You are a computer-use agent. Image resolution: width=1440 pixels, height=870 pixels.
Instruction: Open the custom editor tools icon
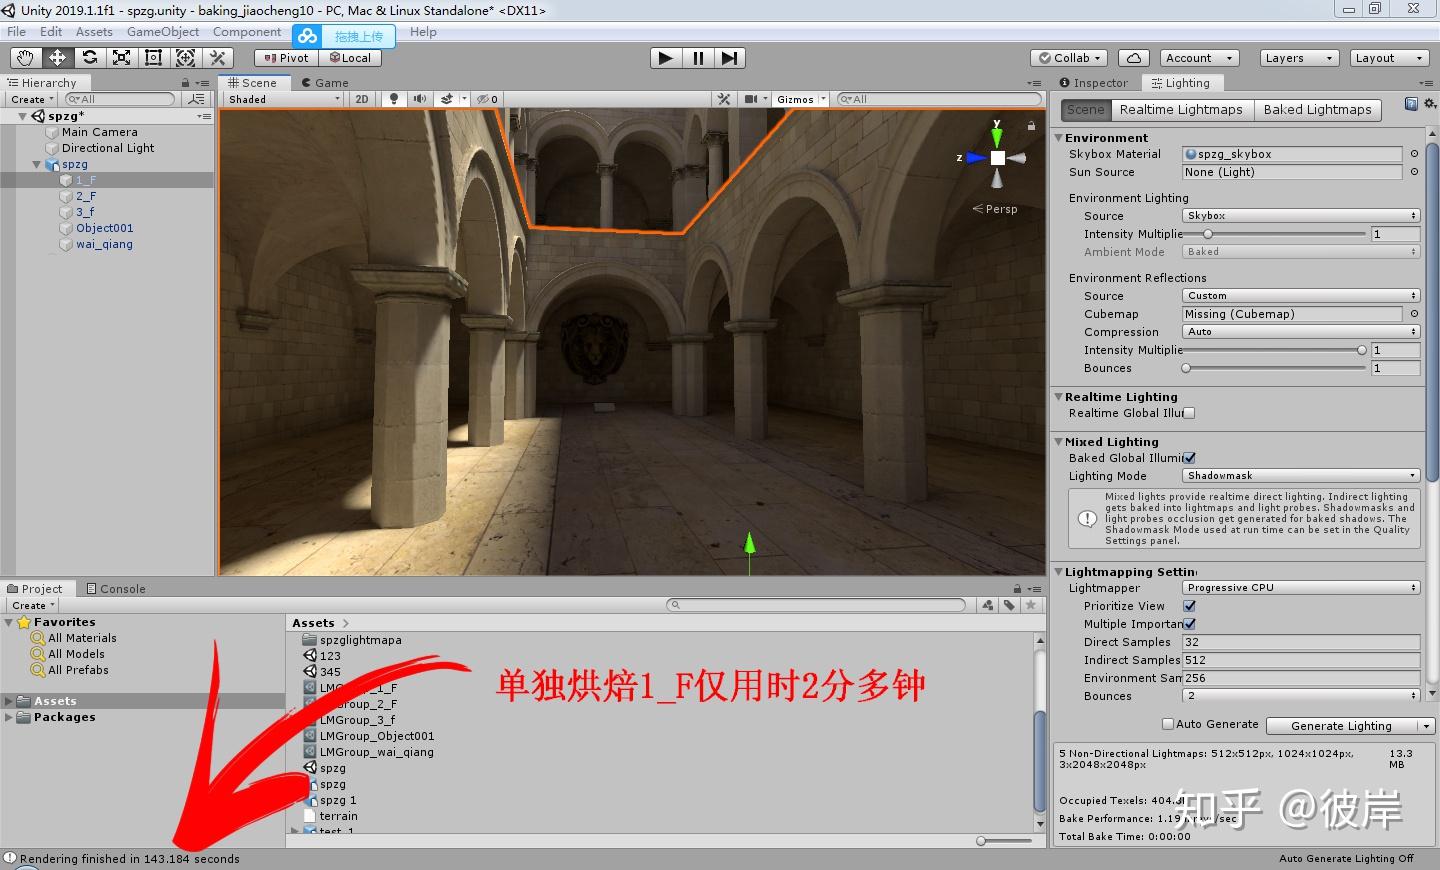[217, 58]
